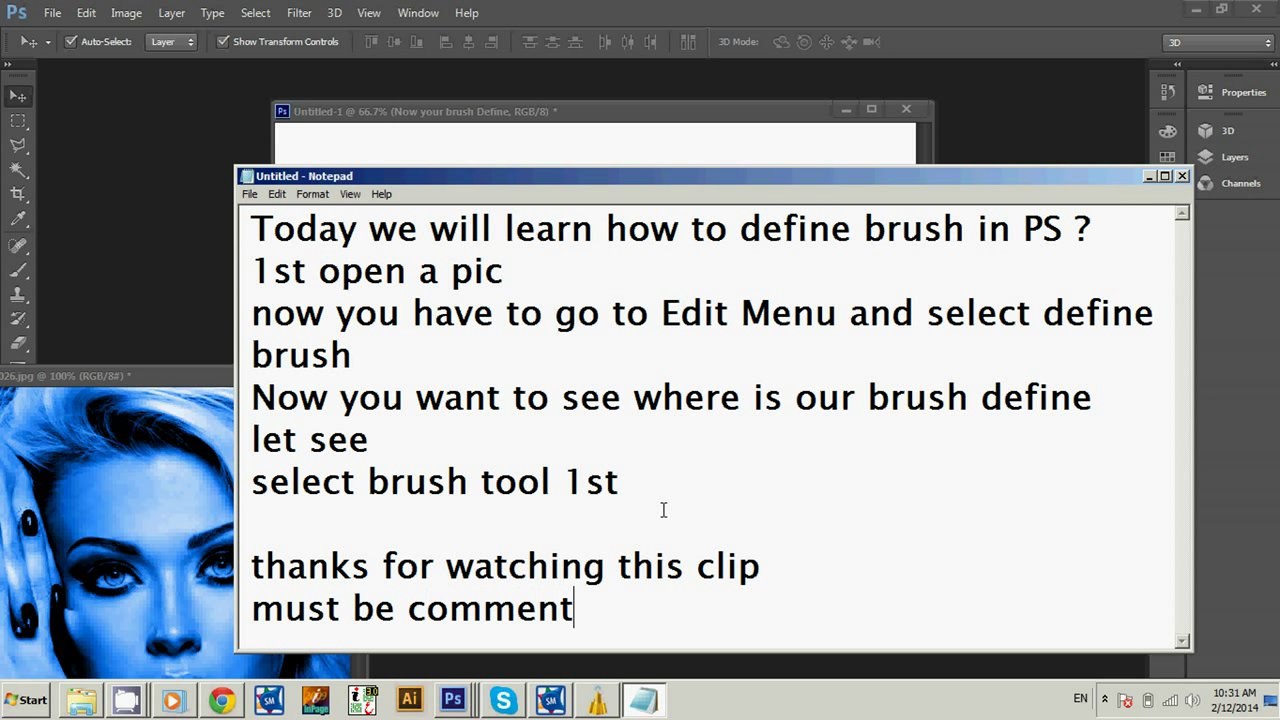Open the Color panel palette icon
The image size is (1280, 720).
1167,131
